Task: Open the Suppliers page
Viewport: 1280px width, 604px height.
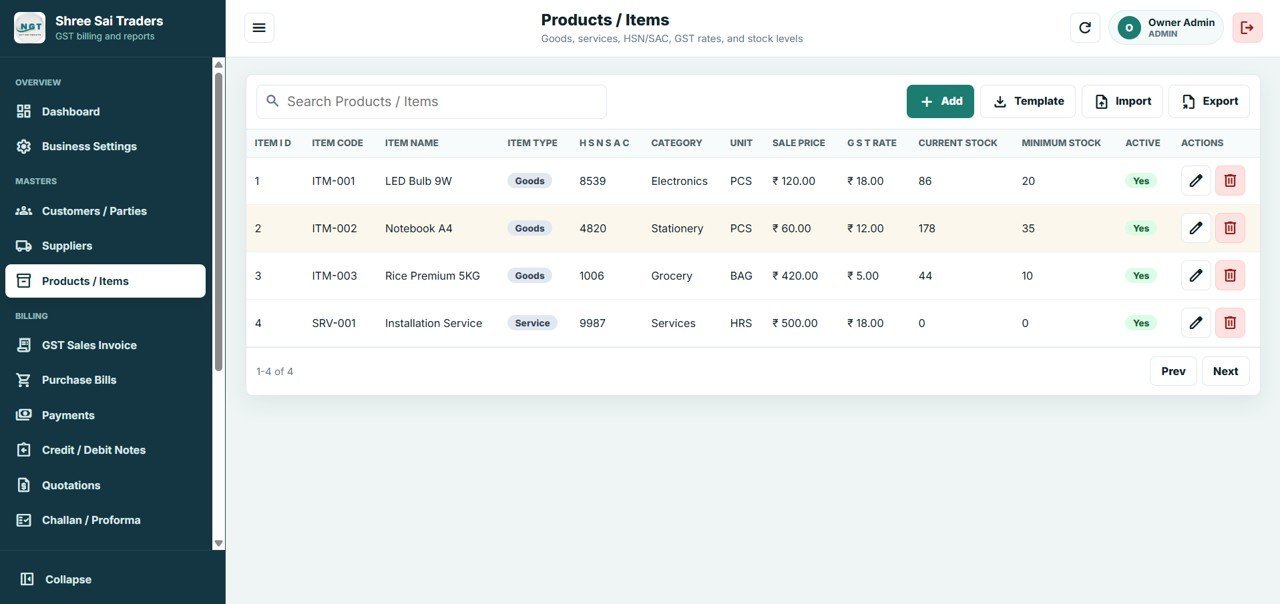Action: click(x=105, y=246)
